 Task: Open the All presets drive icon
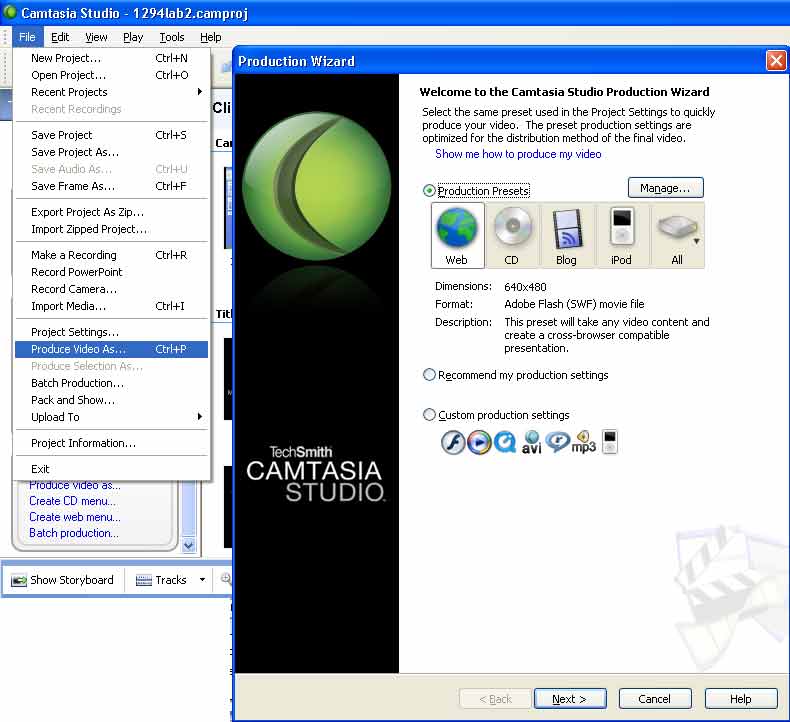point(677,227)
